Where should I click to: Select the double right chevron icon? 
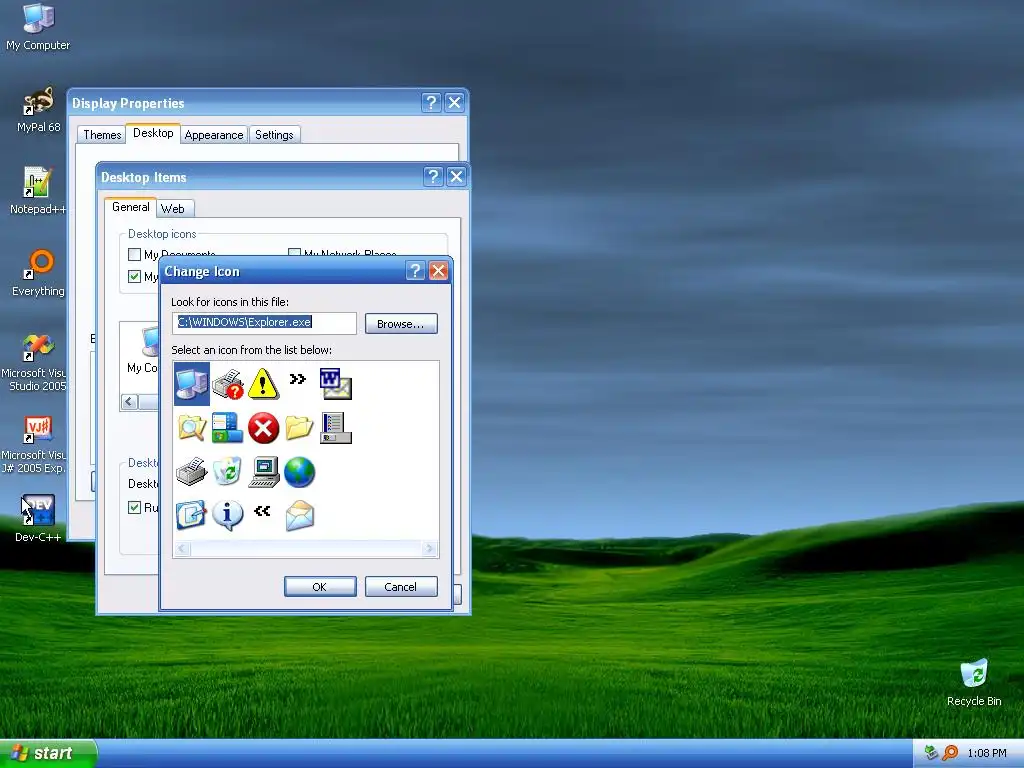pyautogui.click(x=298, y=379)
